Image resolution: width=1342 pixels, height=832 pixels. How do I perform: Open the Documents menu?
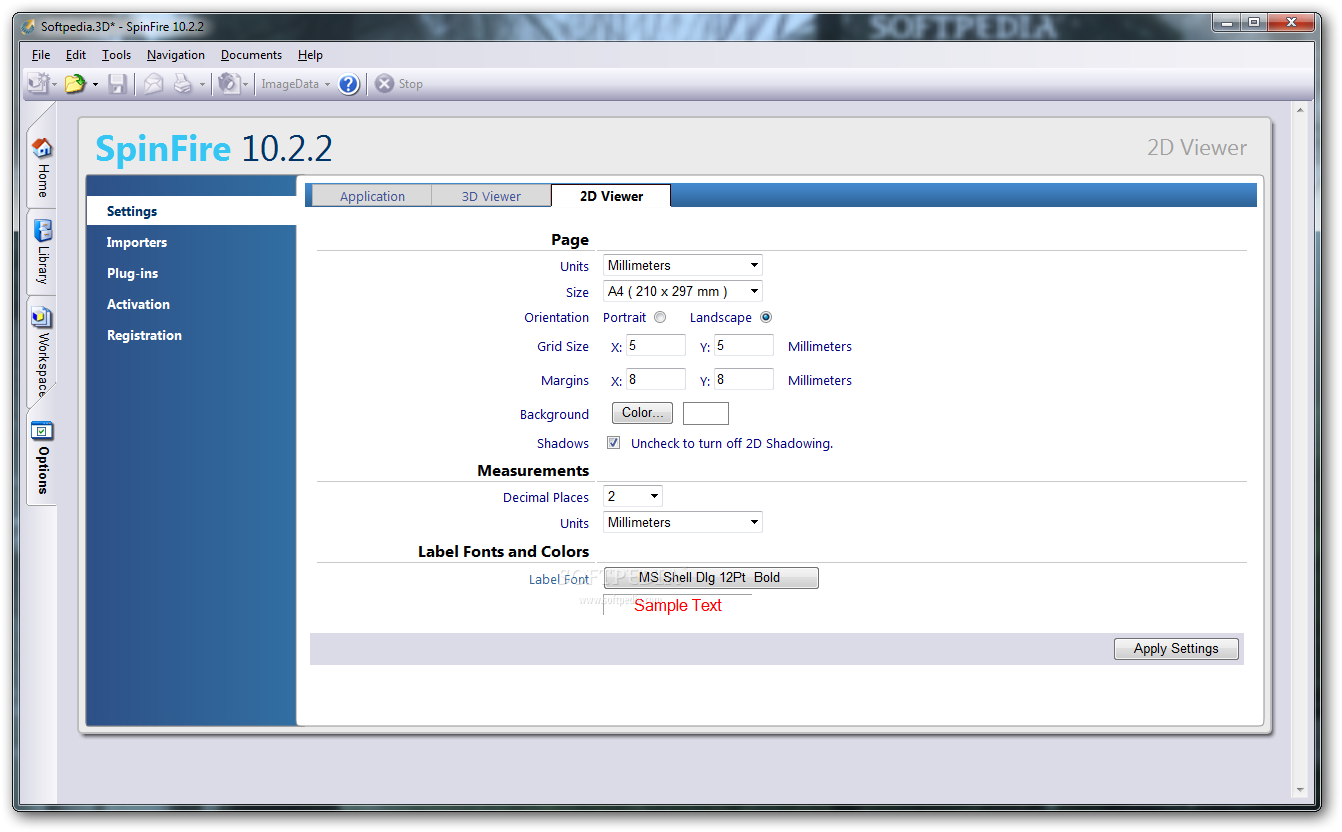[251, 55]
